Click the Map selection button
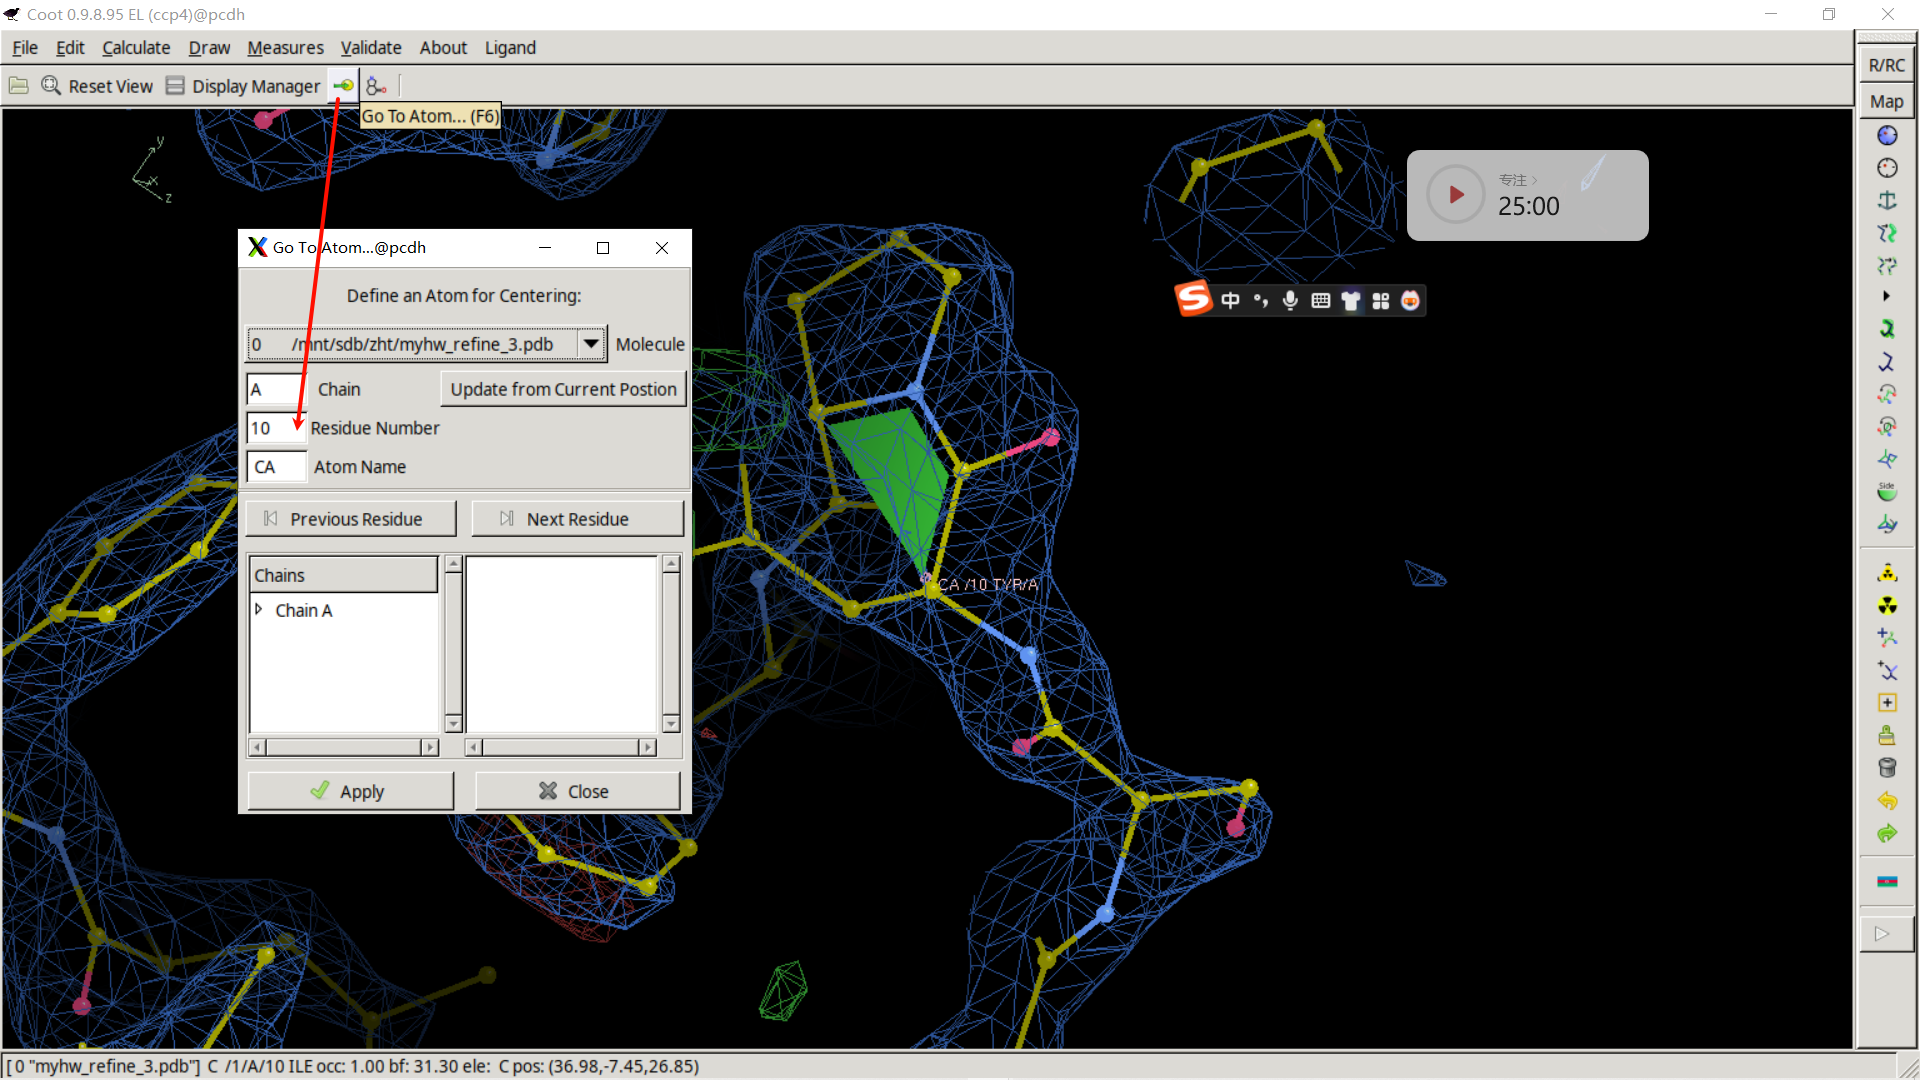1920x1080 pixels. click(1886, 101)
